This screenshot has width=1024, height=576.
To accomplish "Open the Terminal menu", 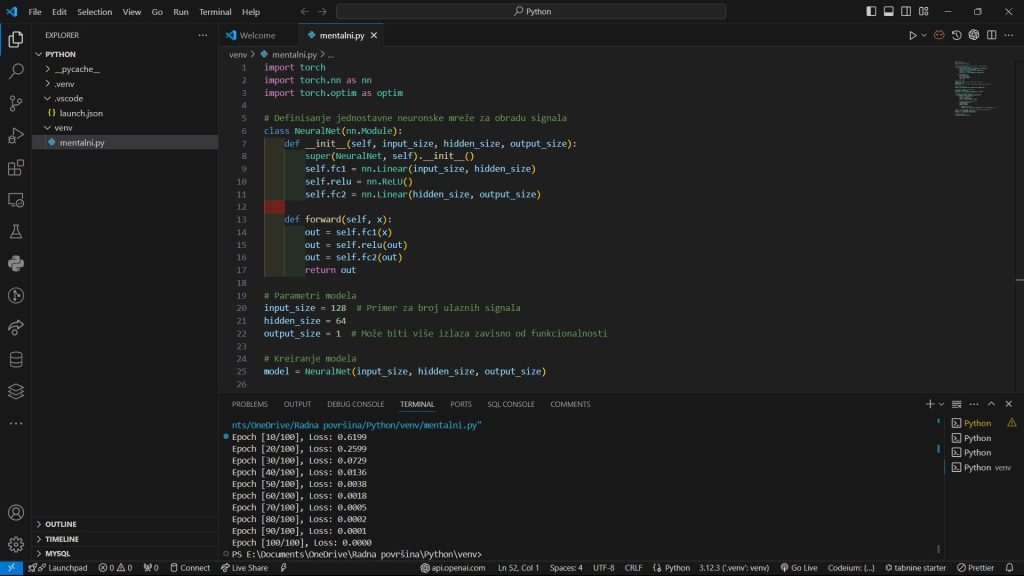I will (215, 12).
